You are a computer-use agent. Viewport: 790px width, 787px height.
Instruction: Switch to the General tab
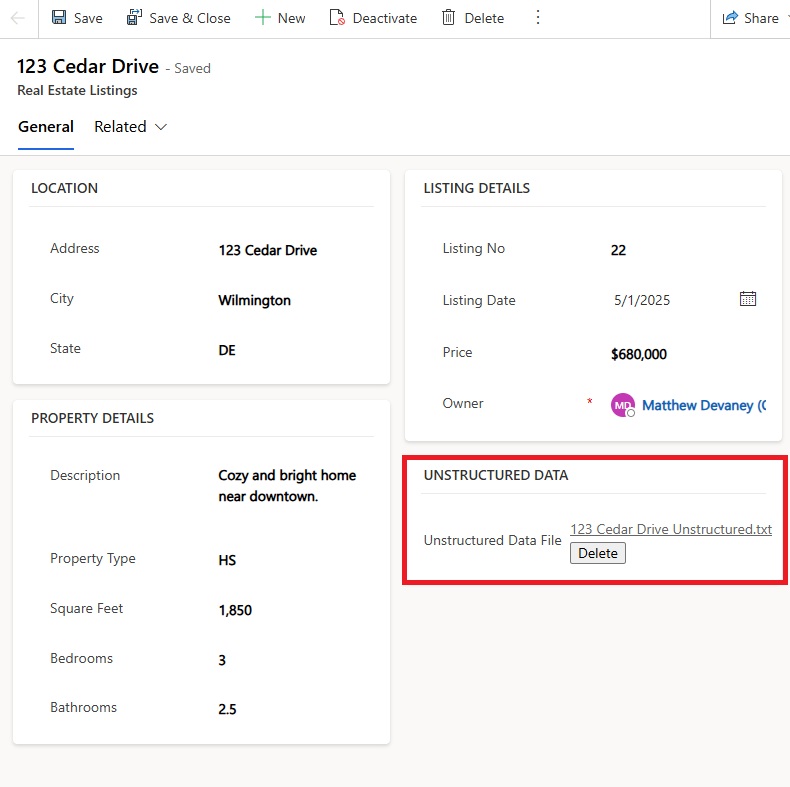pyautogui.click(x=46, y=127)
